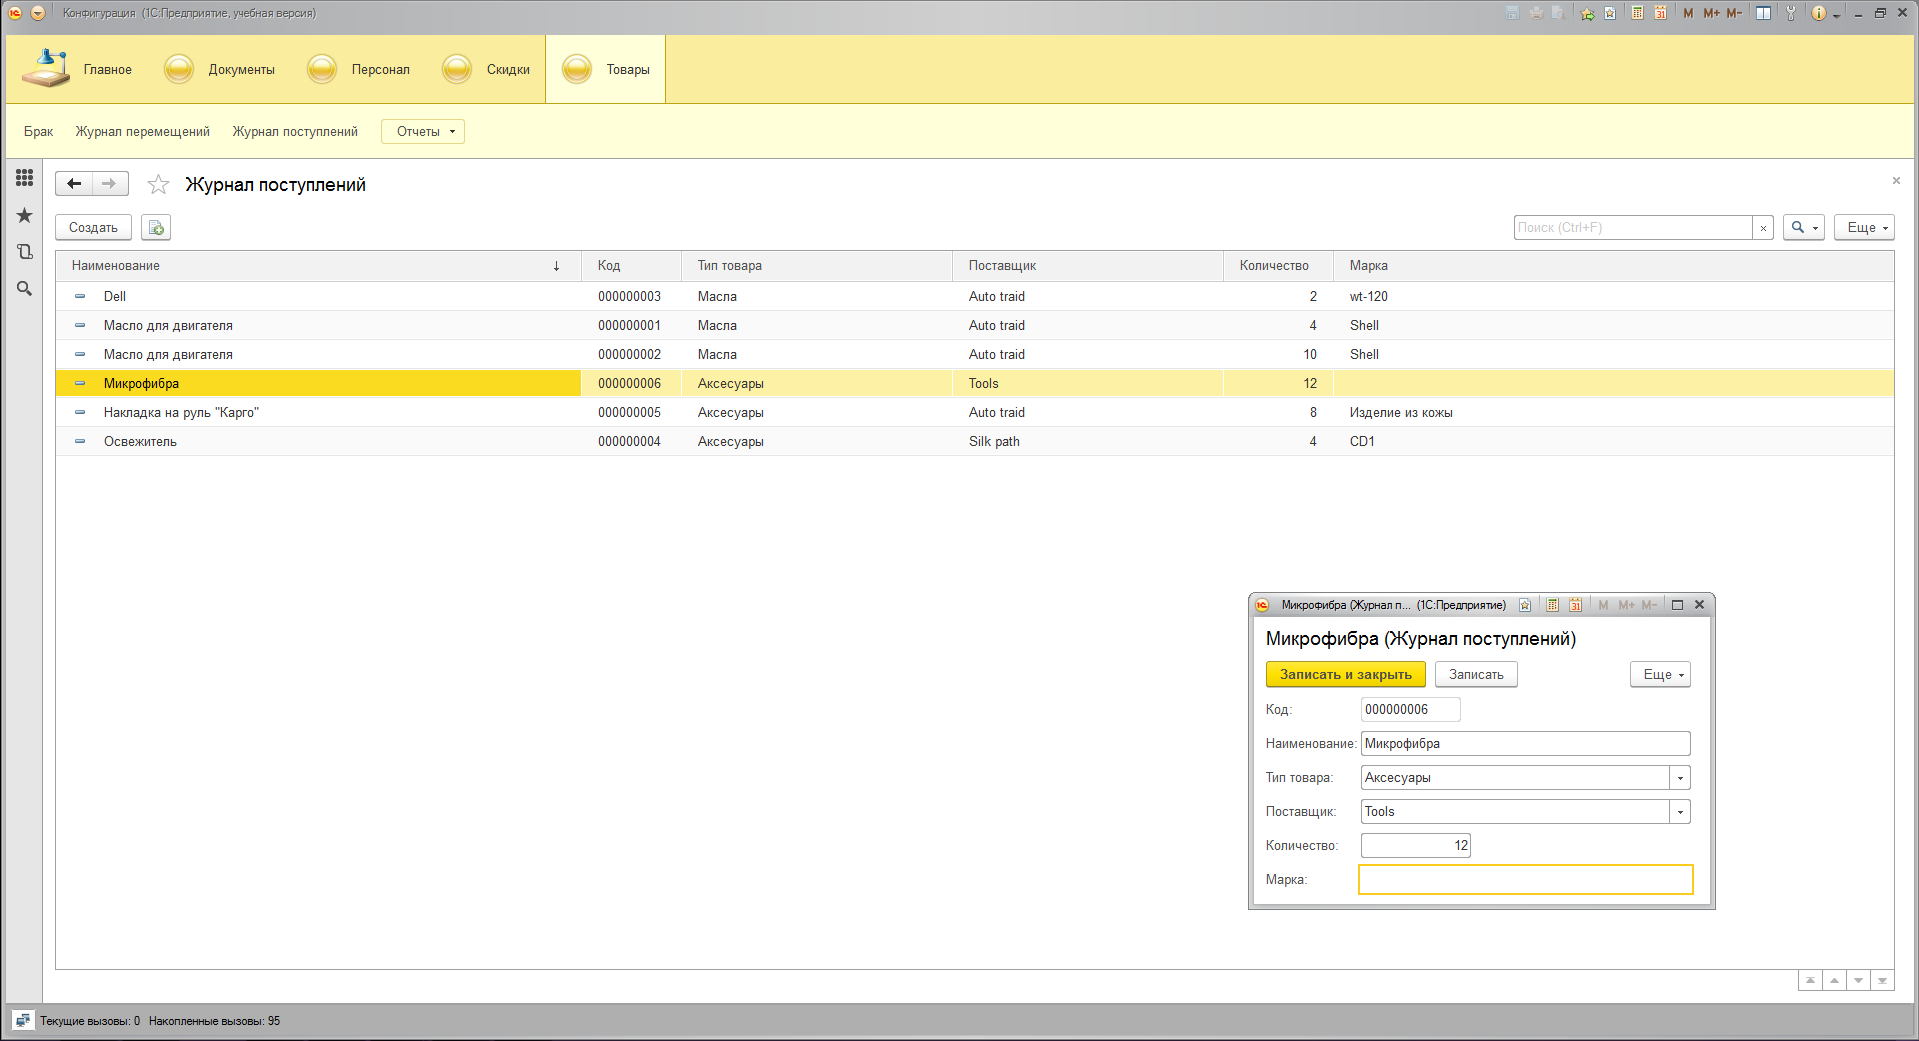Expand the Тип товара dropdown arrow

point(1680,778)
